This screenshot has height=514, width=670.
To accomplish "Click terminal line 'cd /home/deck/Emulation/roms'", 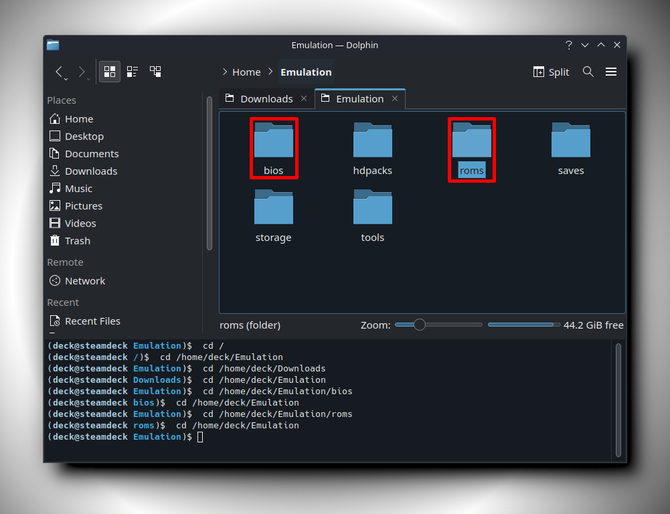I will click(x=278, y=414).
